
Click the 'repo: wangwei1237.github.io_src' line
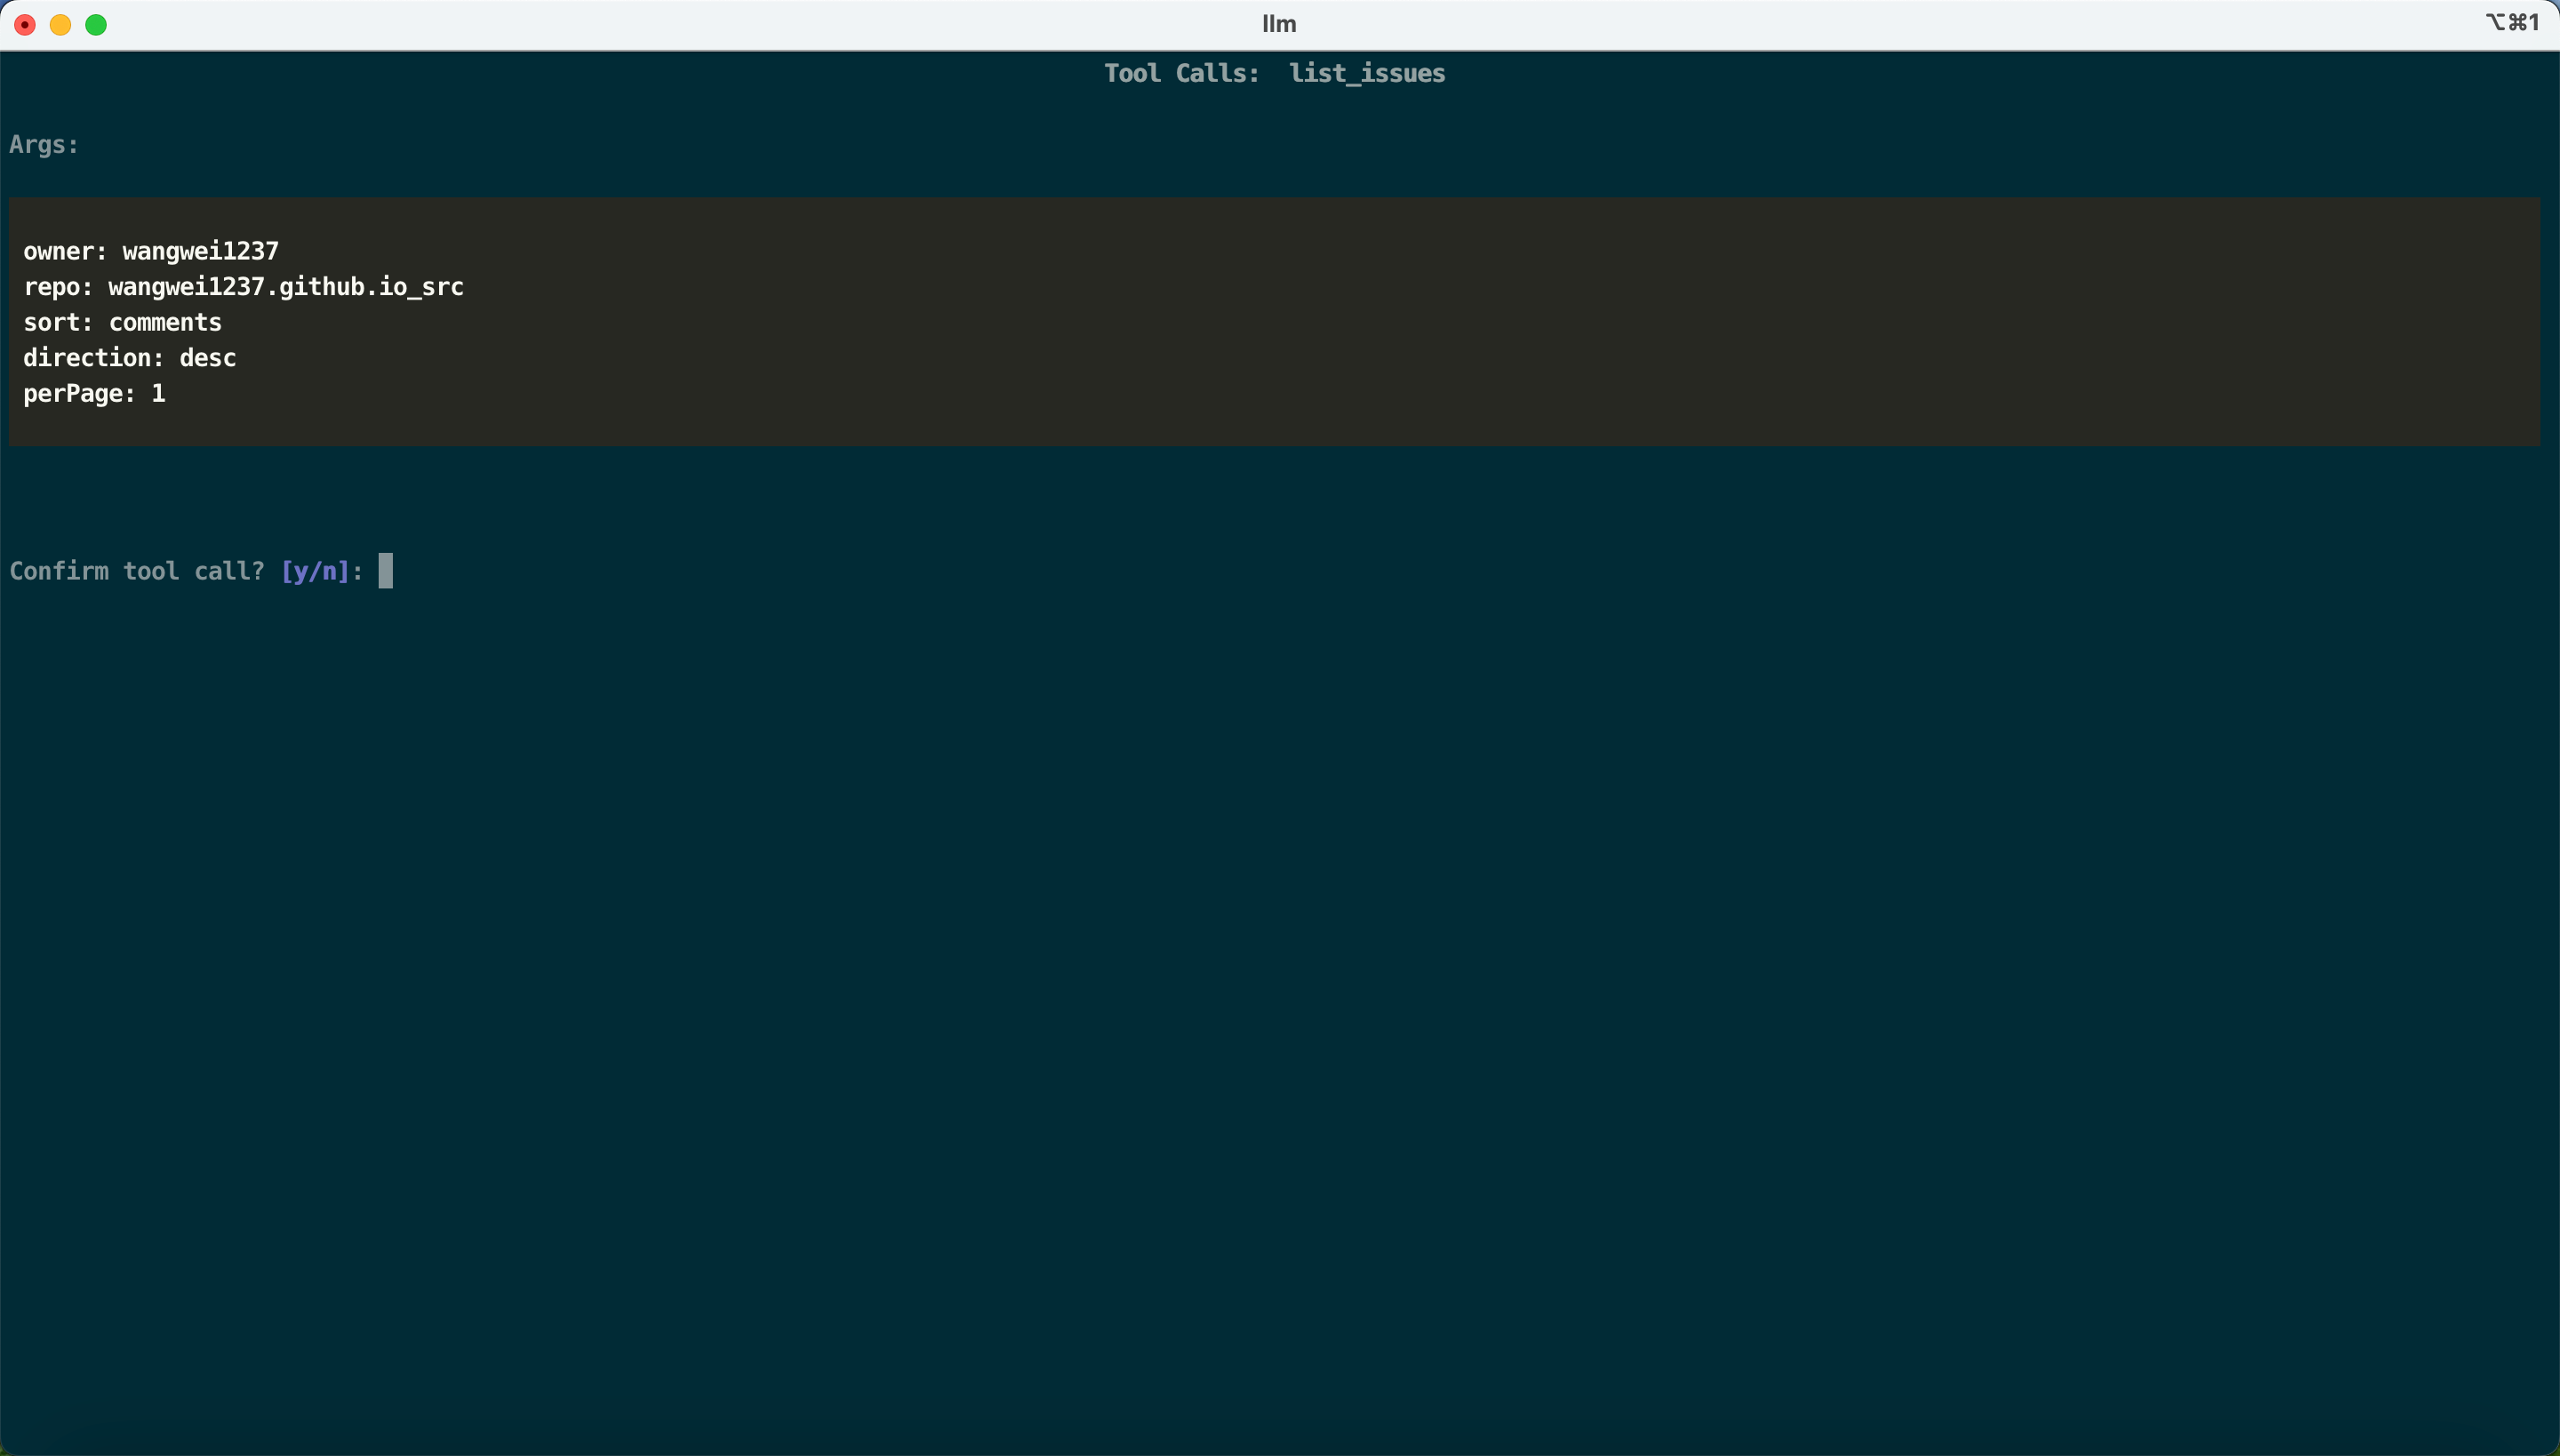pos(243,287)
